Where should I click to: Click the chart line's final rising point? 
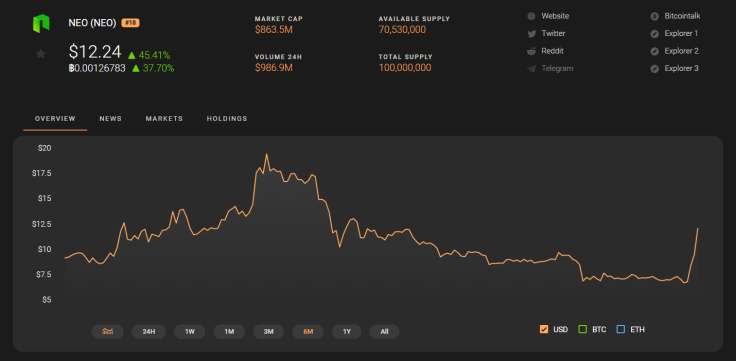pyautogui.click(x=698, y=229)
